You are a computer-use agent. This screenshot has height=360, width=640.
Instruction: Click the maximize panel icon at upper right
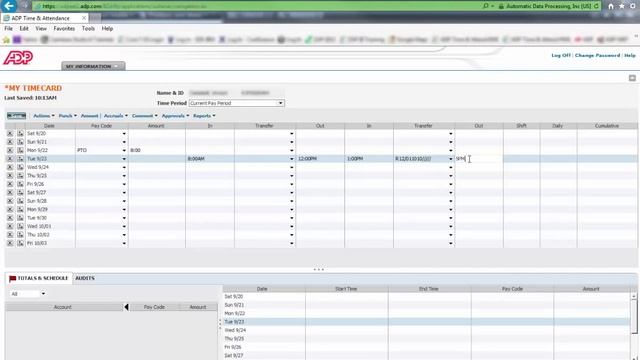click(x=632, y=78)
